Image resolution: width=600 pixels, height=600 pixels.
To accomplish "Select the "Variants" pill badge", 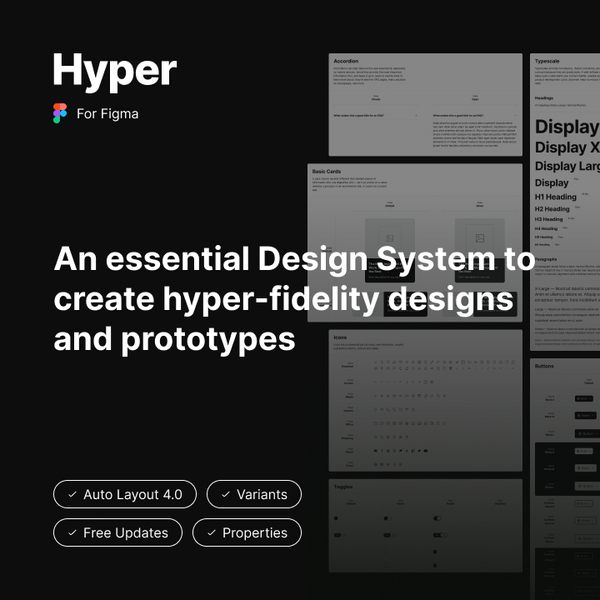I will point(254,494).
